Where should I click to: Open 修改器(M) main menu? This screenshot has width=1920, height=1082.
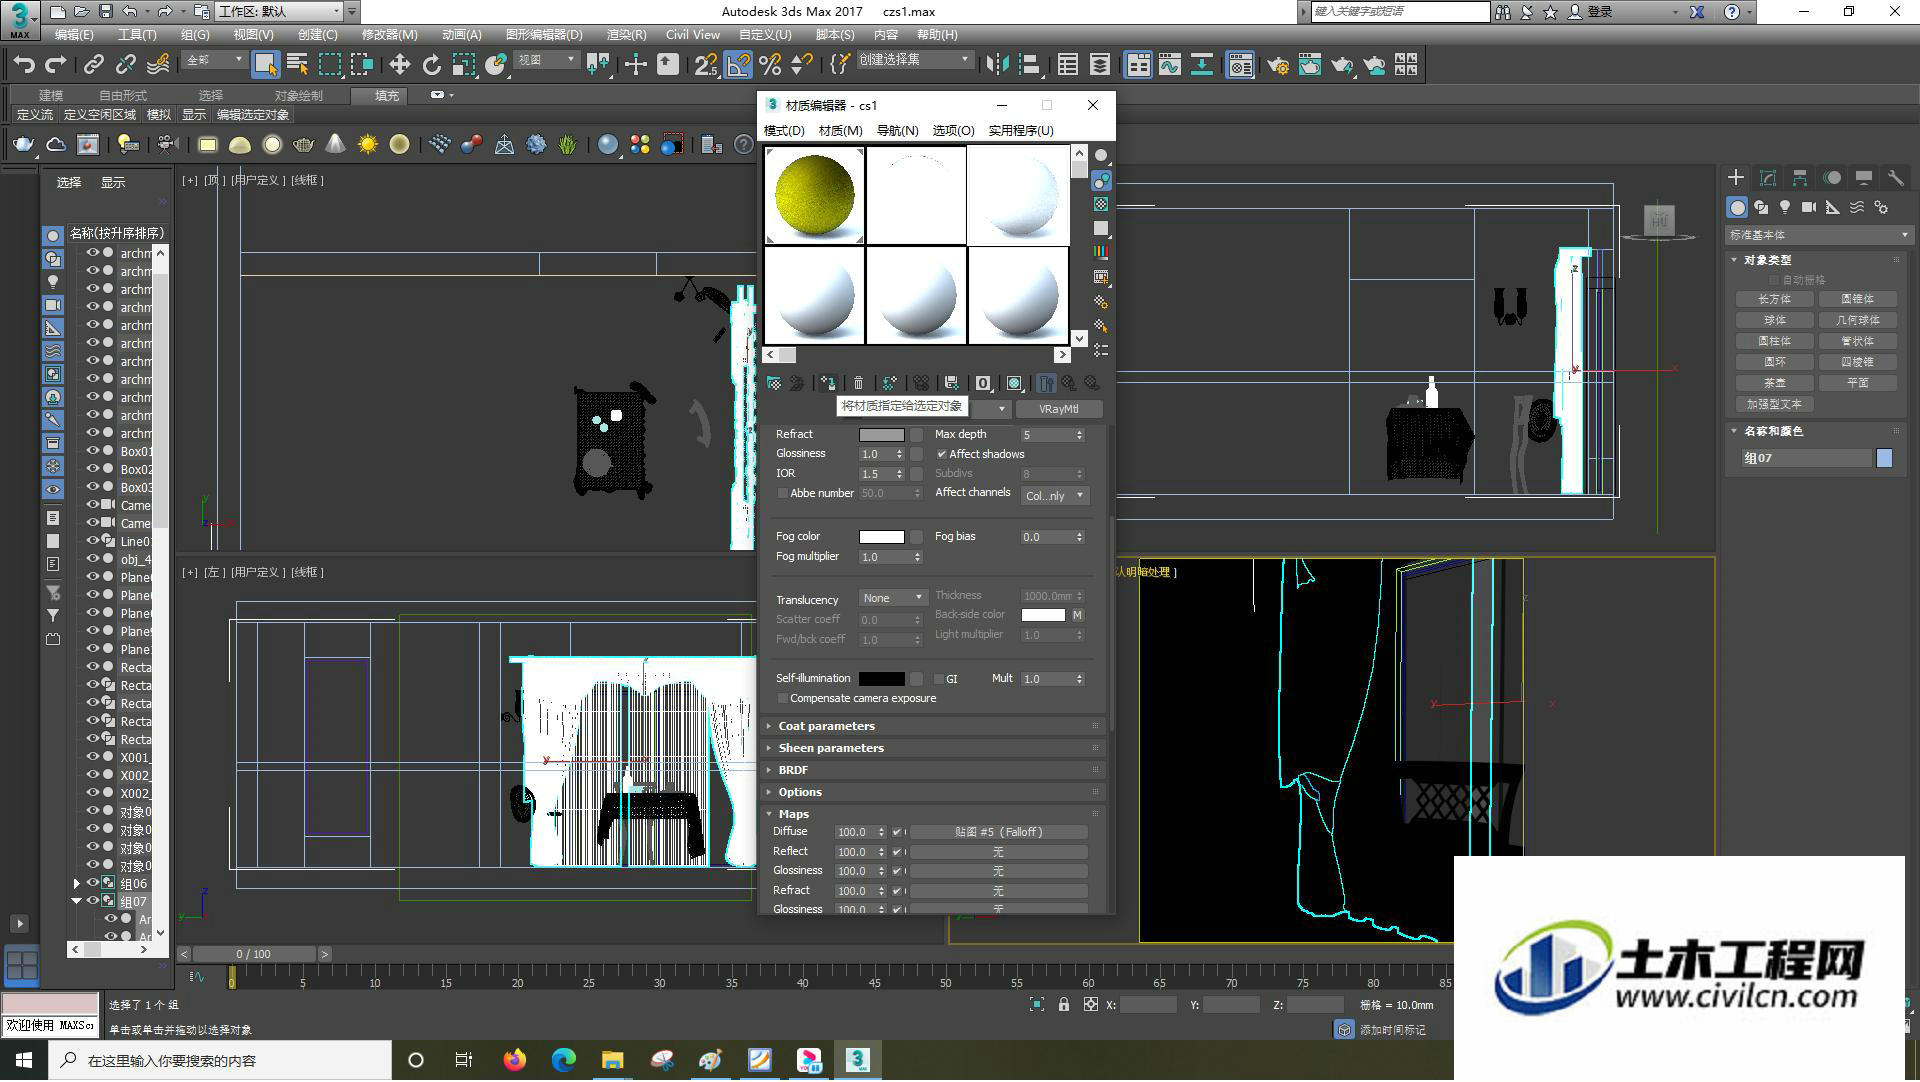[389, 35]
